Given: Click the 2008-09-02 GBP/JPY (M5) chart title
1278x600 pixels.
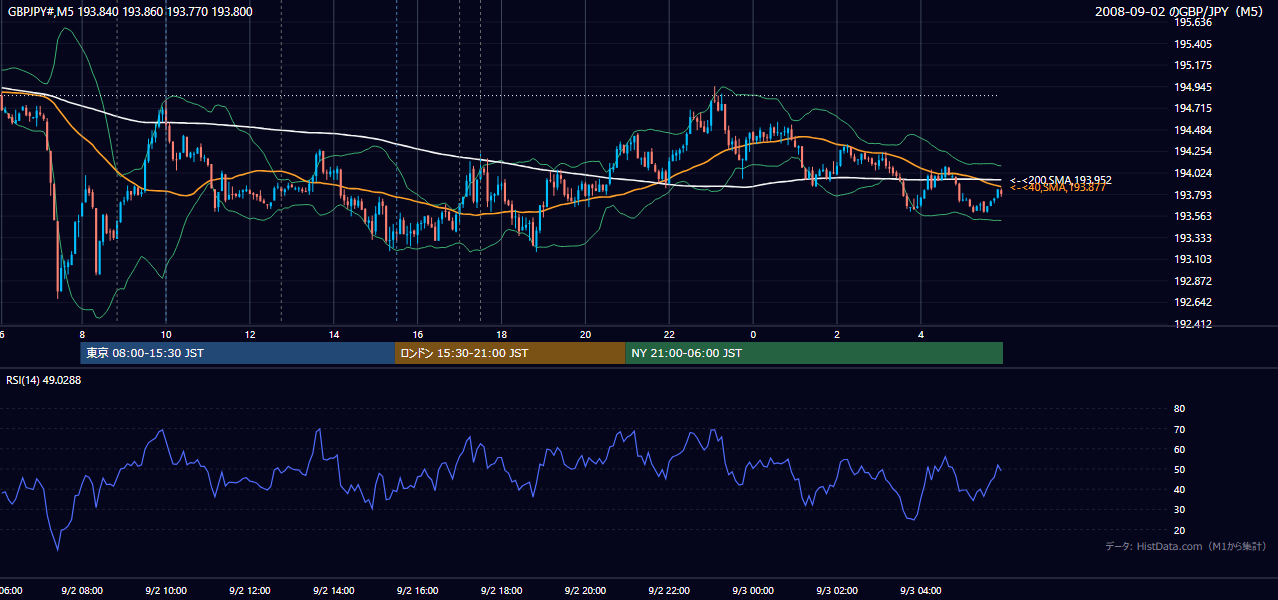Looking at the screenshot, I should pyautogui.click(x=1181, y=12).
